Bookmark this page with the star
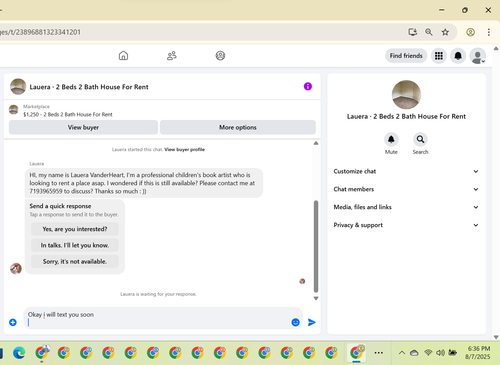This screenshot has width=500, height=365. pos(445,32)
